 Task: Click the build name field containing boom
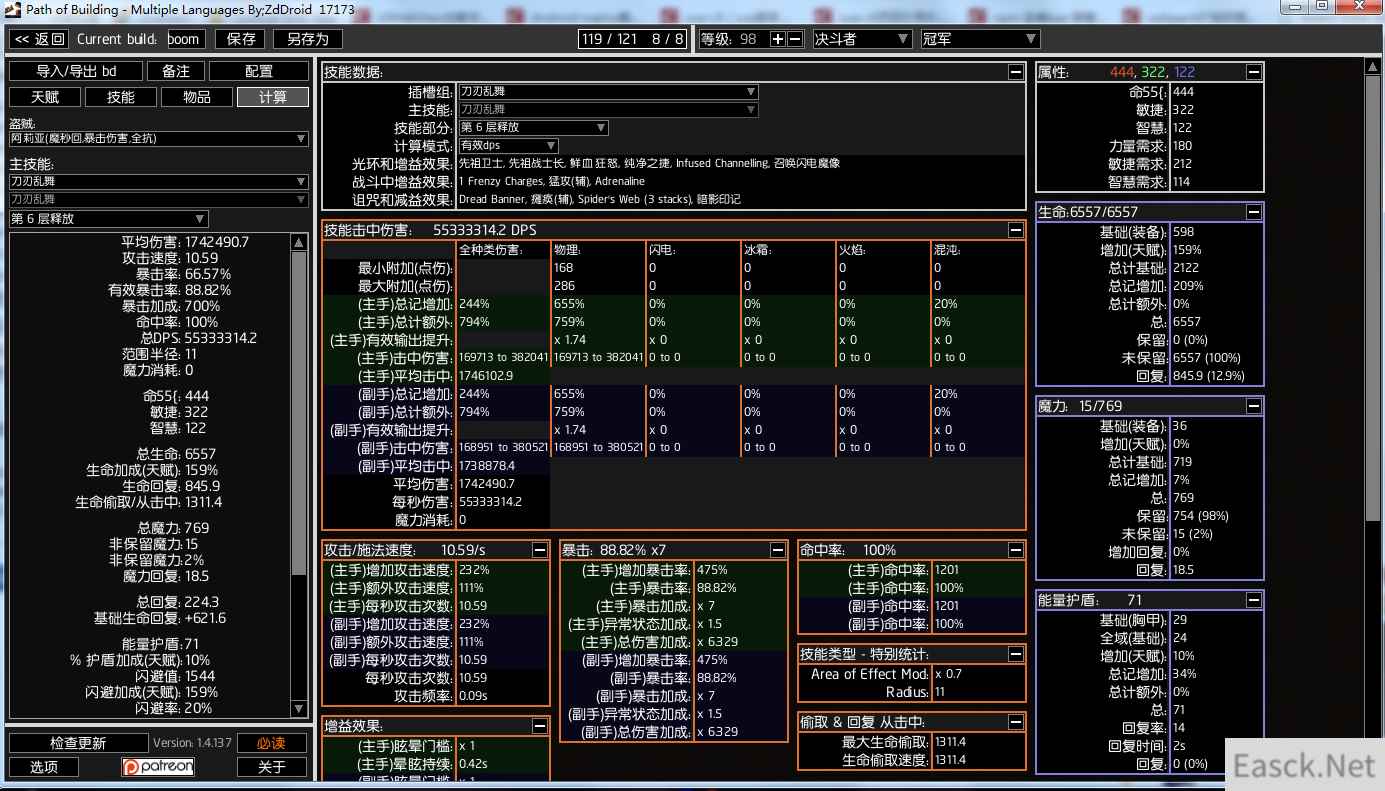(x=184, y=39)
